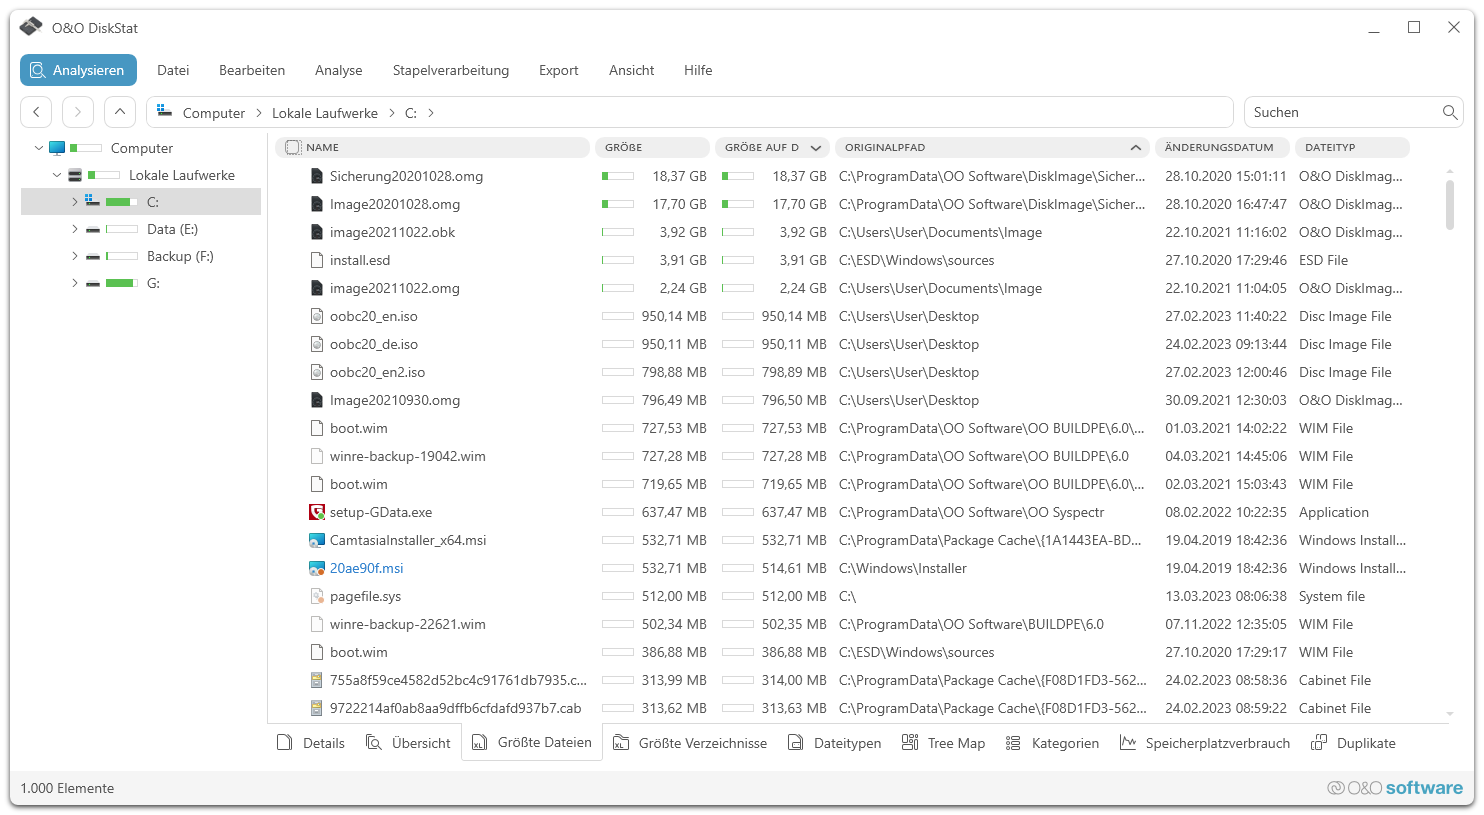Open the Ansicht menu
1484x815 pixels.
click(x=631, y=70)
